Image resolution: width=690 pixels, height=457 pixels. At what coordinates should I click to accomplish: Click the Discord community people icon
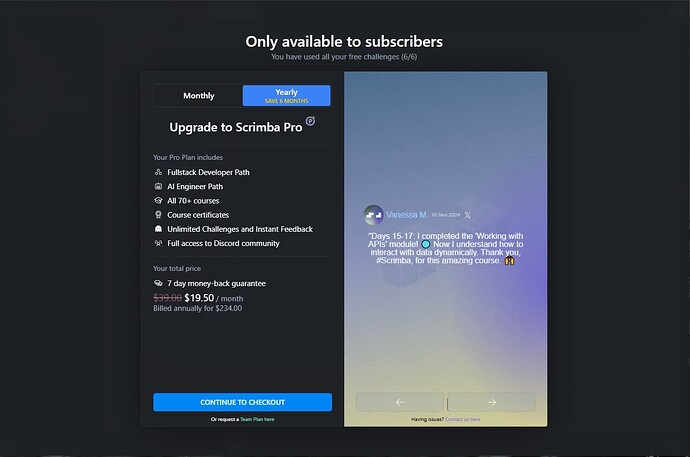tap(158, 243)
